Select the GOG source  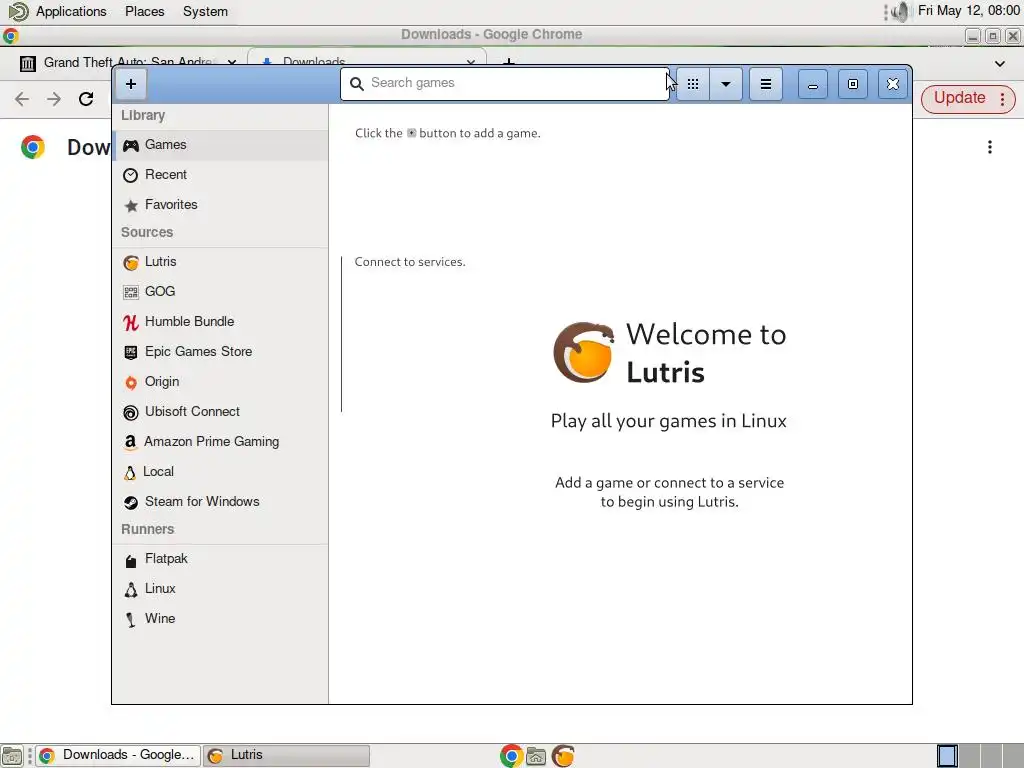(x=221, y=292)
